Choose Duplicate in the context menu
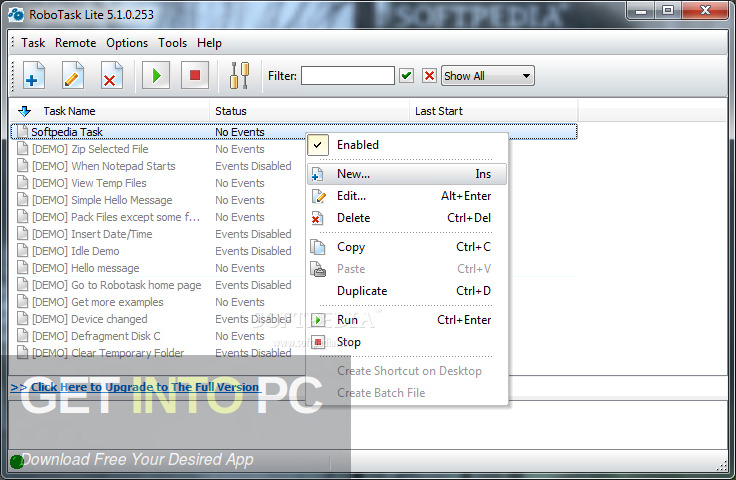This screenshot has width=736, height=480. [407, 291]
